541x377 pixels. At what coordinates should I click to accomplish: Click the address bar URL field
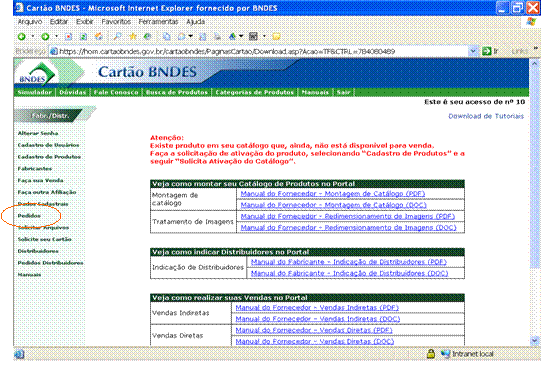tap(264, 51)
